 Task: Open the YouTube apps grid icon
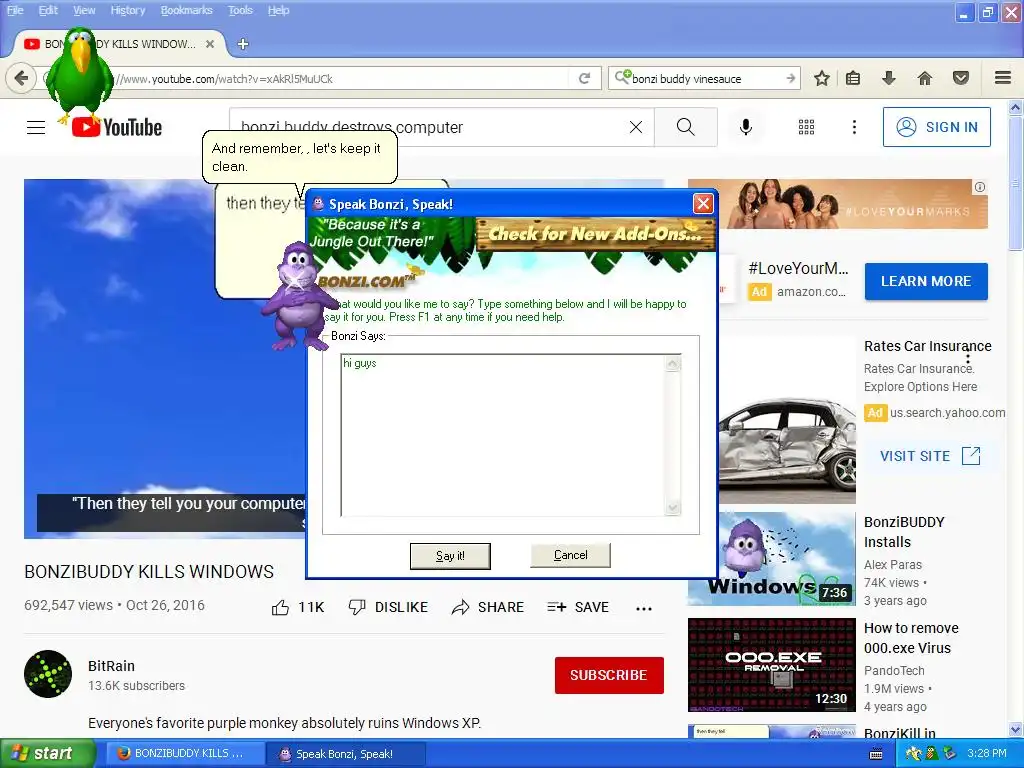(807, 127)
